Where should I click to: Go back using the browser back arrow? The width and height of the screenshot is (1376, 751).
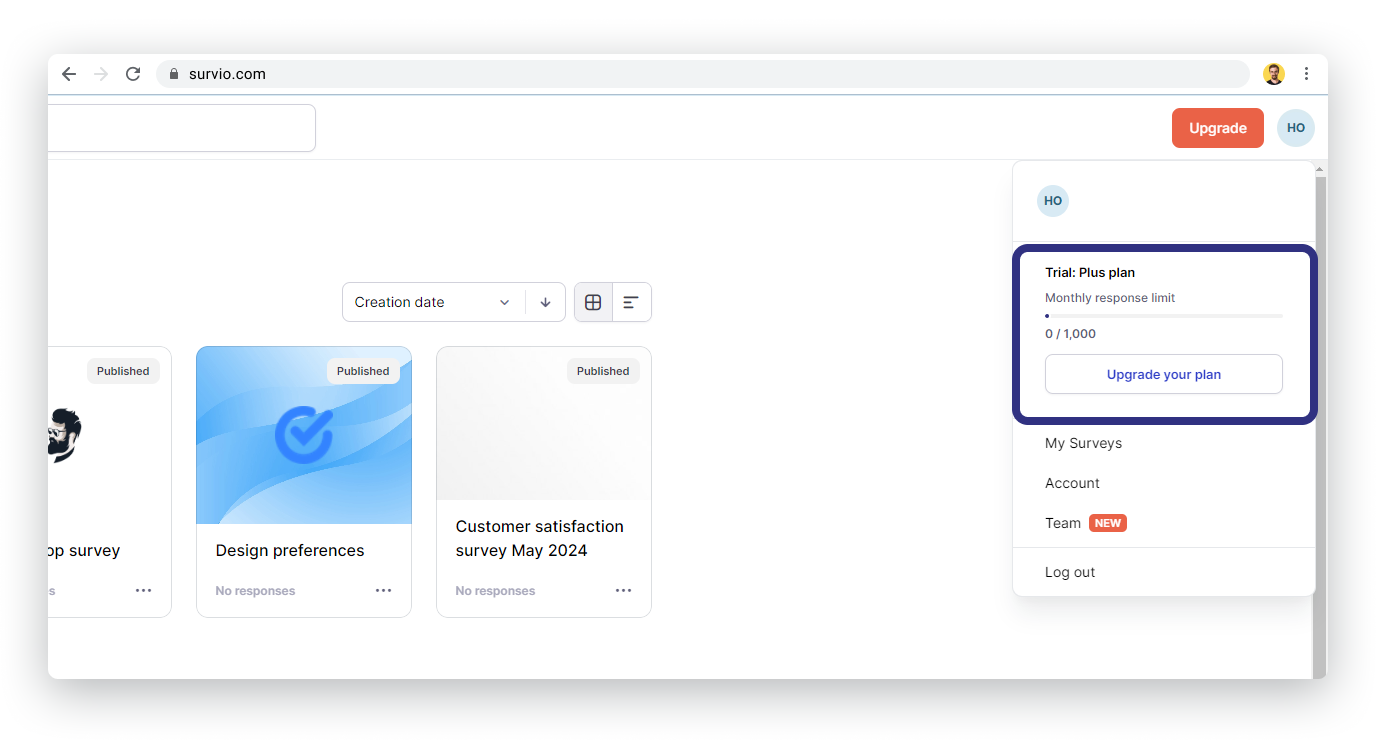(x=69, y=74)
